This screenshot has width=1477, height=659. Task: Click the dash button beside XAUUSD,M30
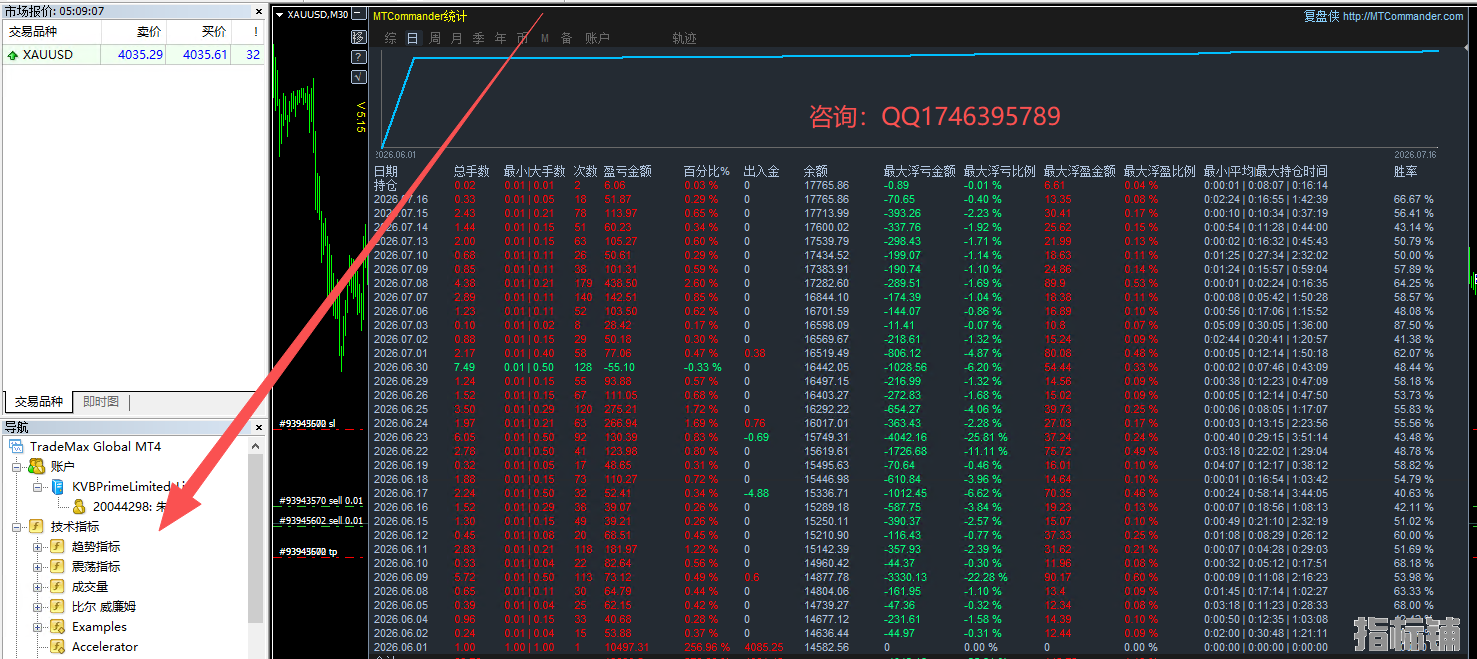(x=357, y=15)
